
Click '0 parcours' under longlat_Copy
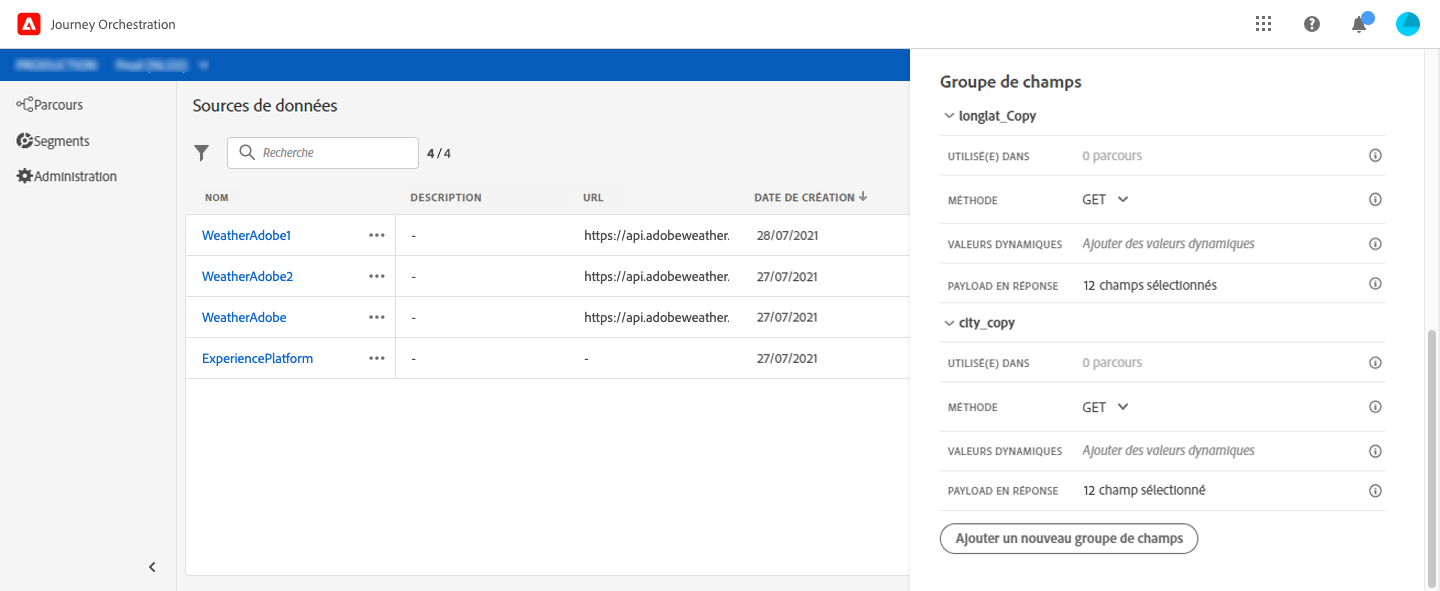coord(1112,156)
